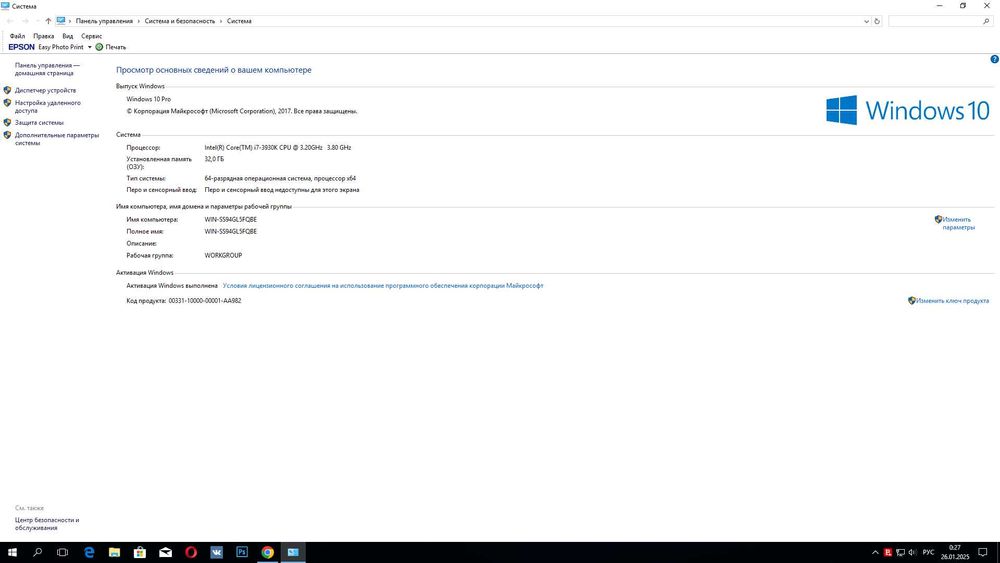Click Изменить ключ продукта link
Image resolution: width=1000 pixels, height=563 pixels.
(x=952, y=301)
